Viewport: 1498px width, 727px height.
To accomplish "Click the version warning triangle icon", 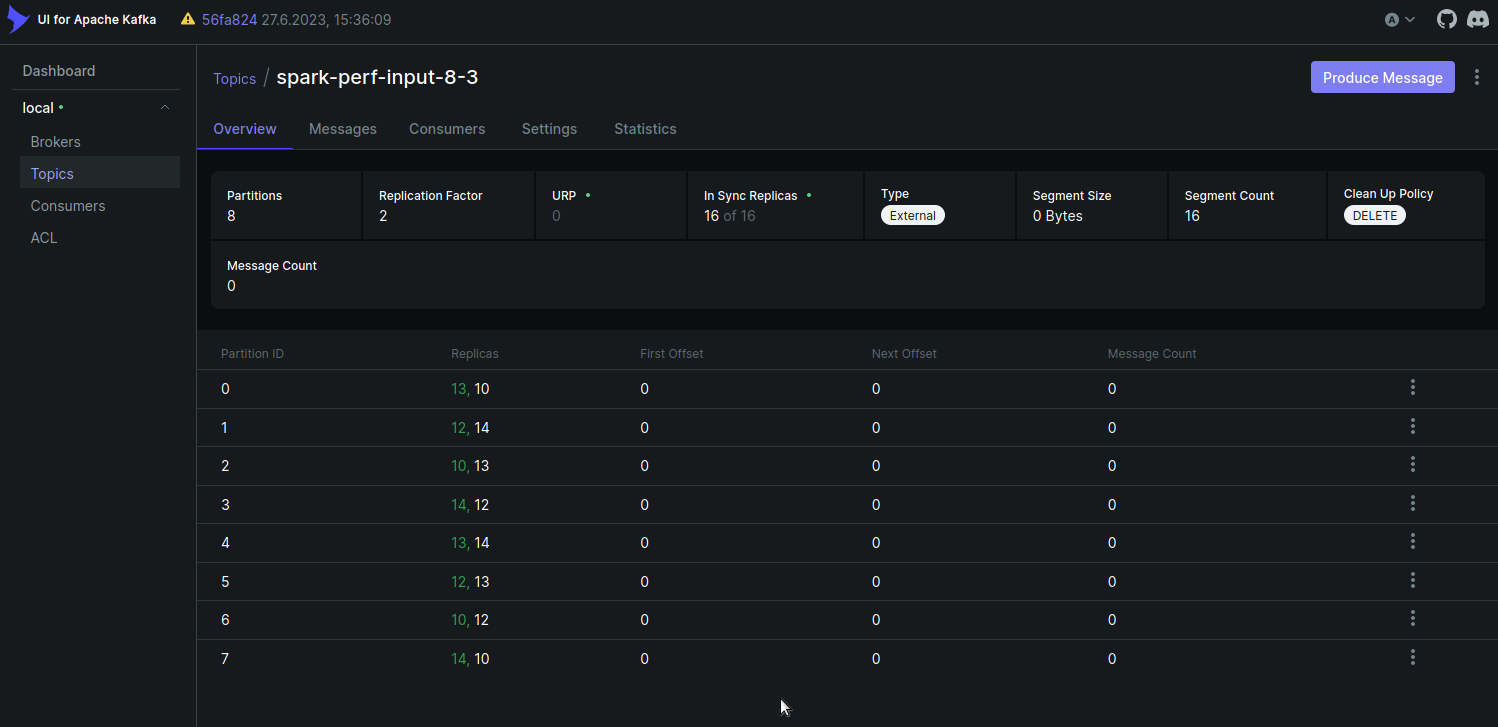I will [x=188, y=19].
